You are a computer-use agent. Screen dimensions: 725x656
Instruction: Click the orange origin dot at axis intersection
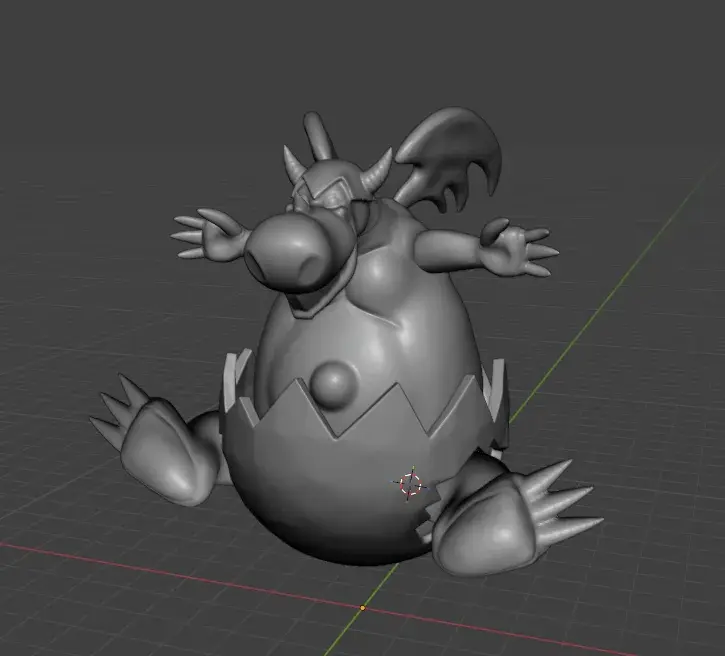362,608
